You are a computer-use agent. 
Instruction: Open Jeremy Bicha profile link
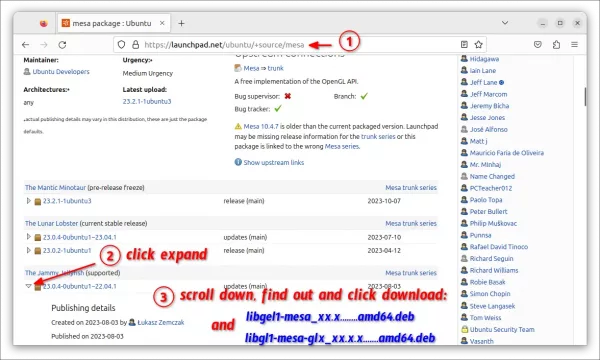tap(489, 106)
